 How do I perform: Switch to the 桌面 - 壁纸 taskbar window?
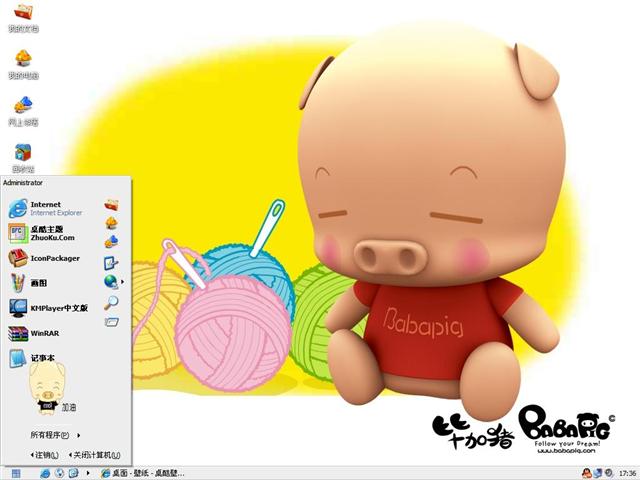142,473
